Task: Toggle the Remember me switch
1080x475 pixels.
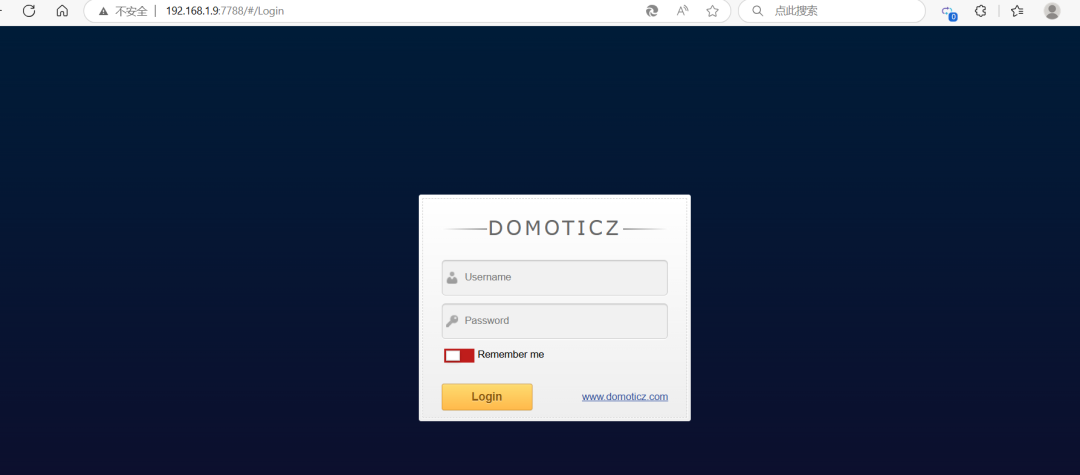Action: click(x=459, y=355)
